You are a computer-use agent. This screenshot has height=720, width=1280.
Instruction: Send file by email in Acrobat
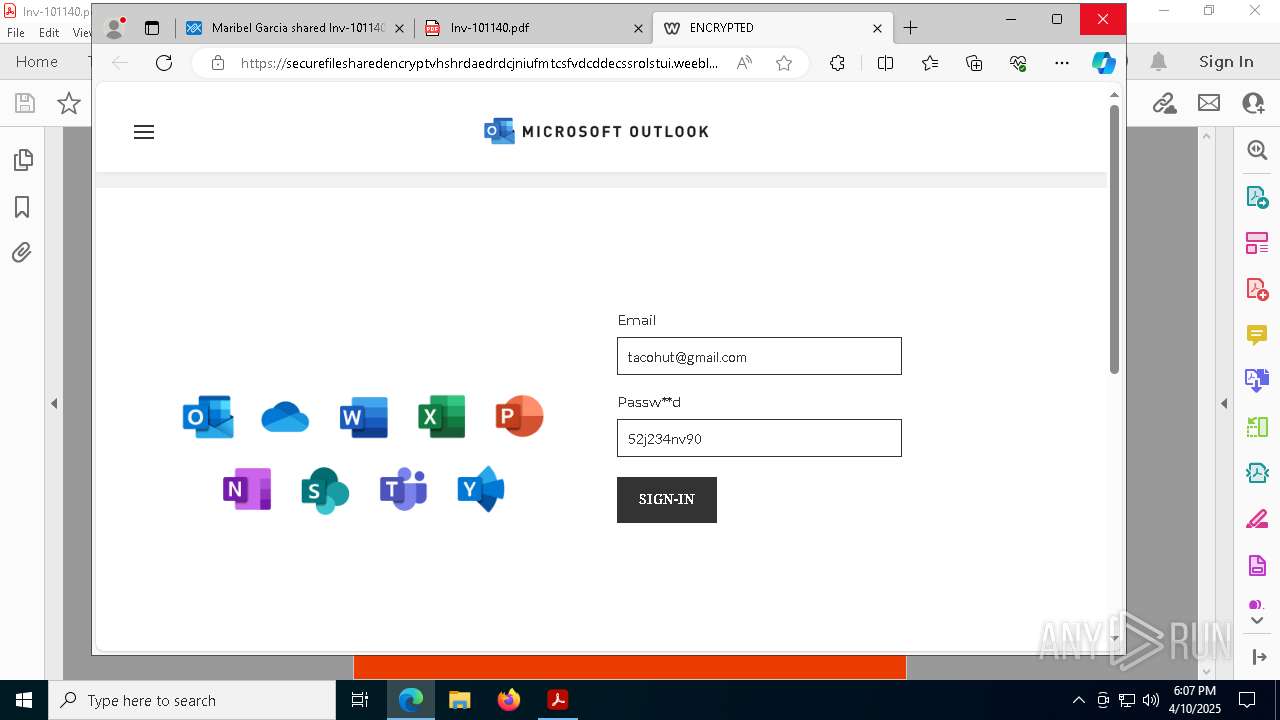[x=1209, y=103]
